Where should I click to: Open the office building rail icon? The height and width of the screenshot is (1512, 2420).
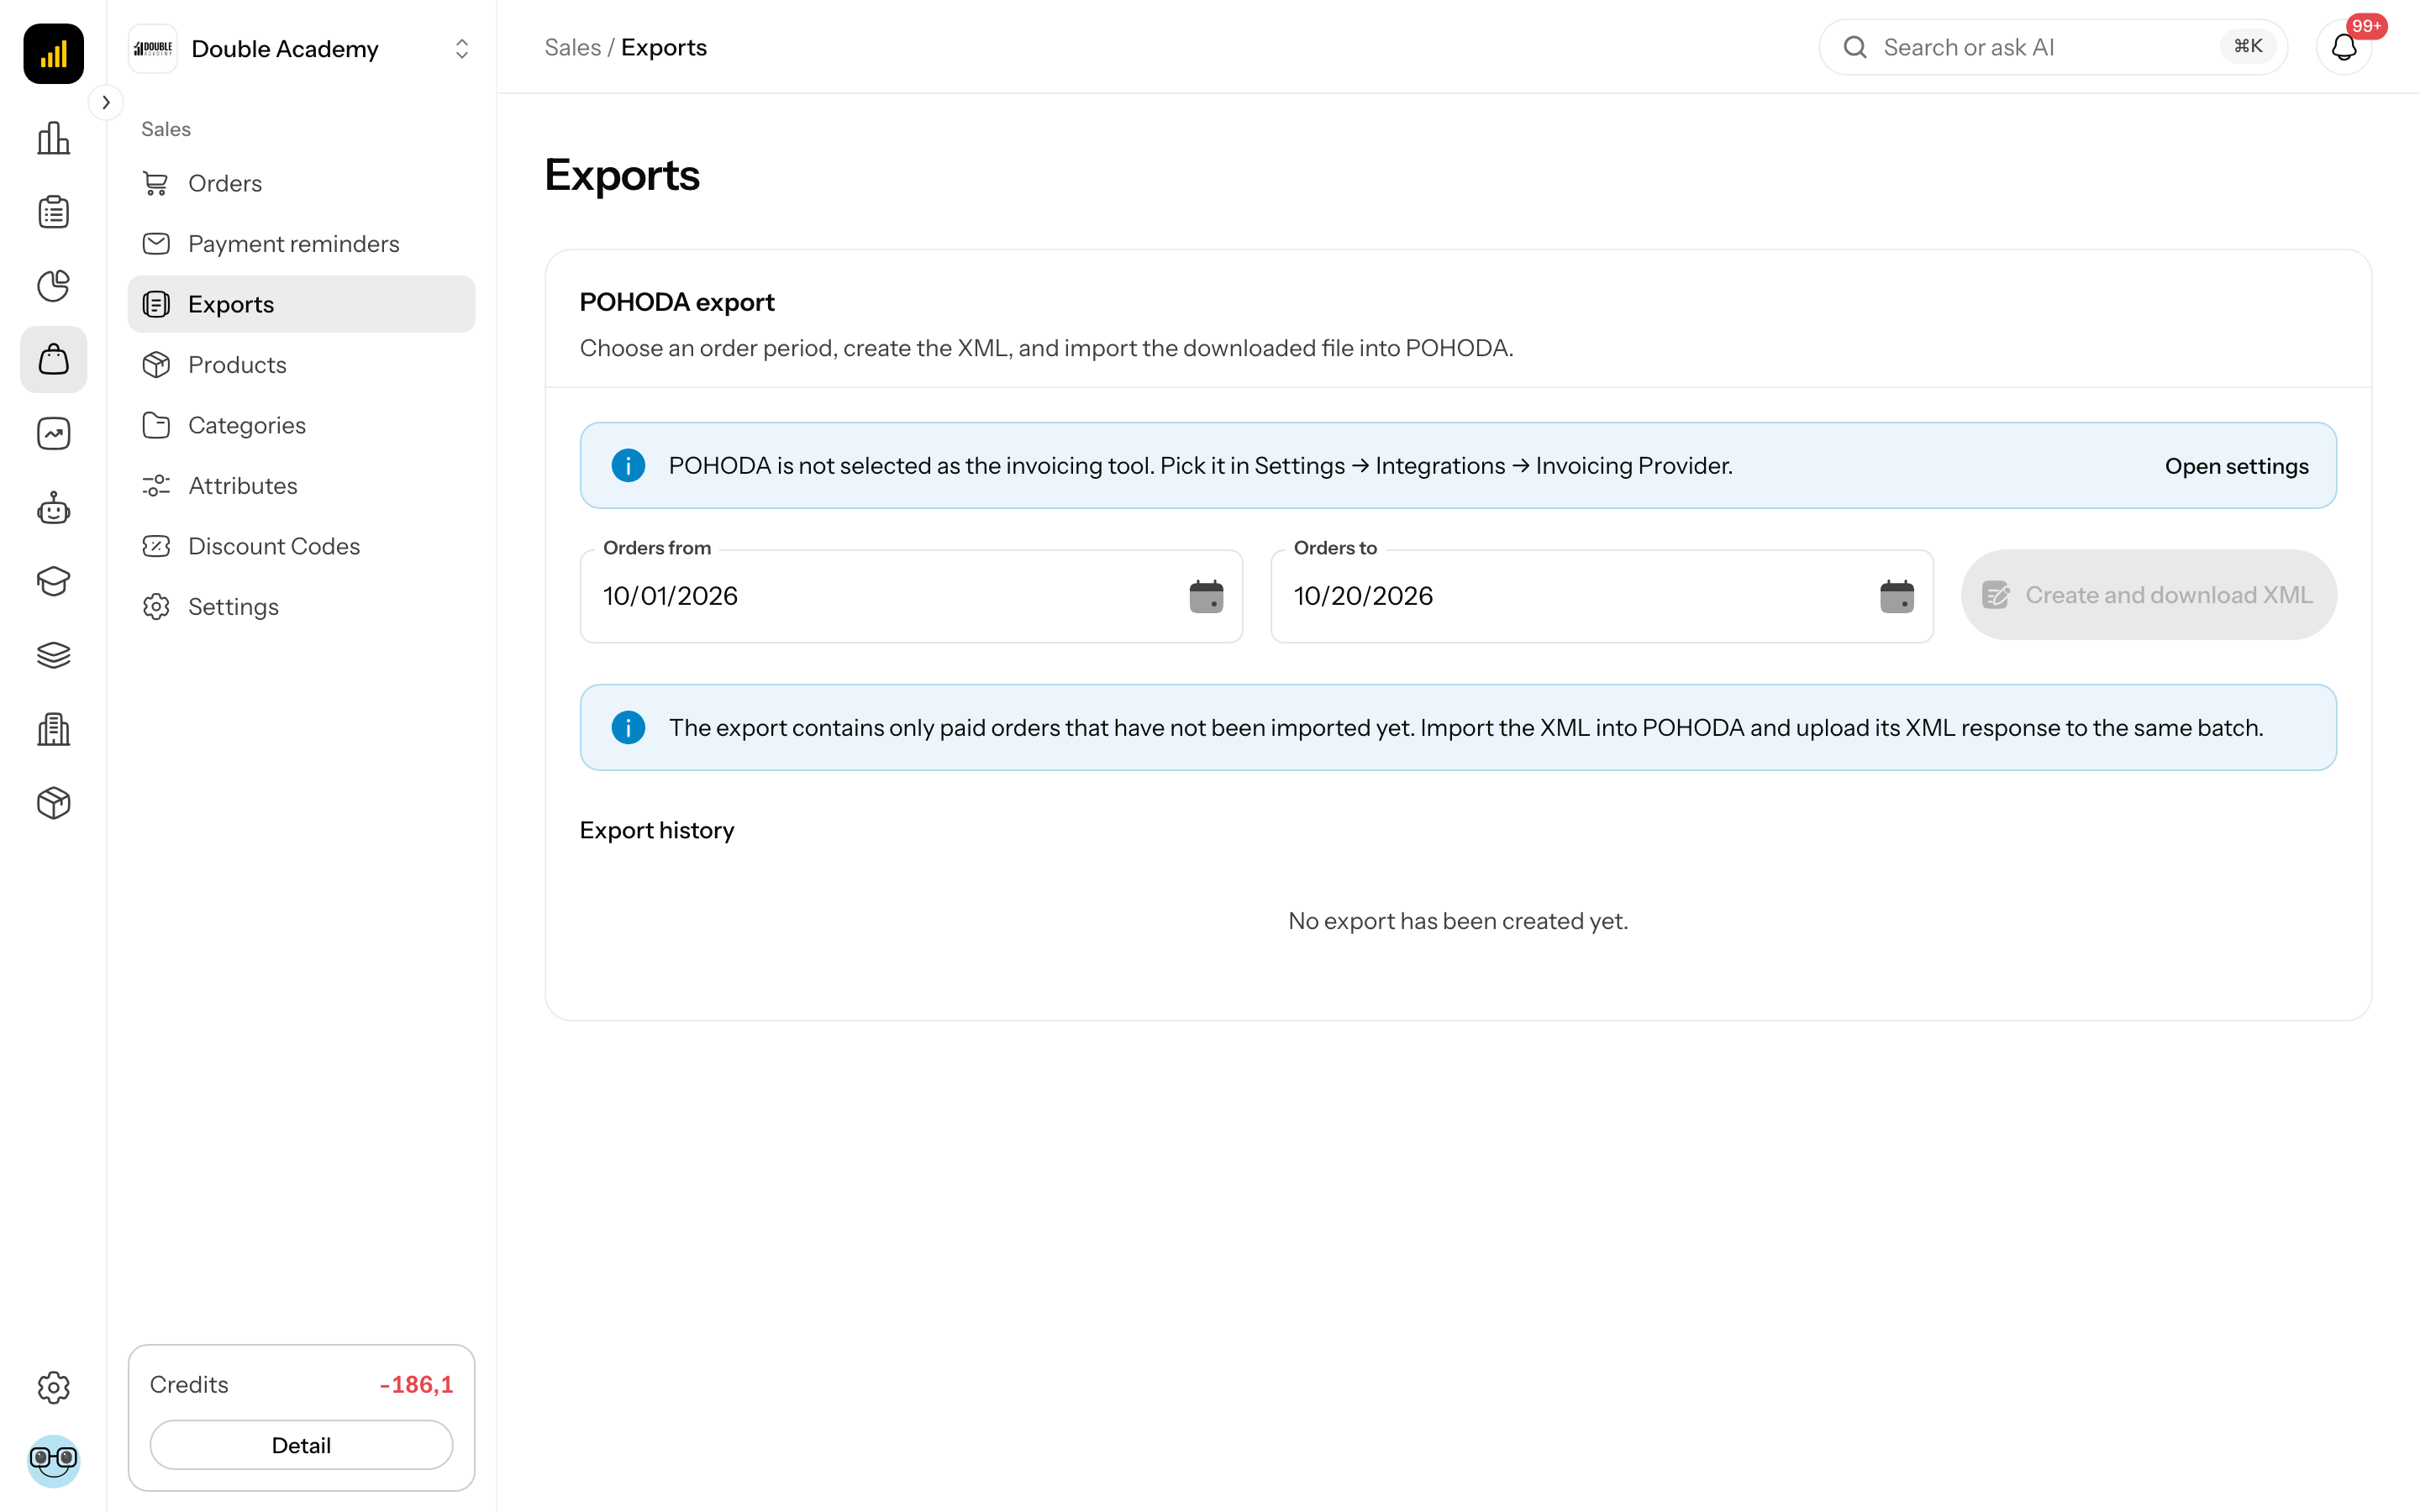(x=53, y=729)
